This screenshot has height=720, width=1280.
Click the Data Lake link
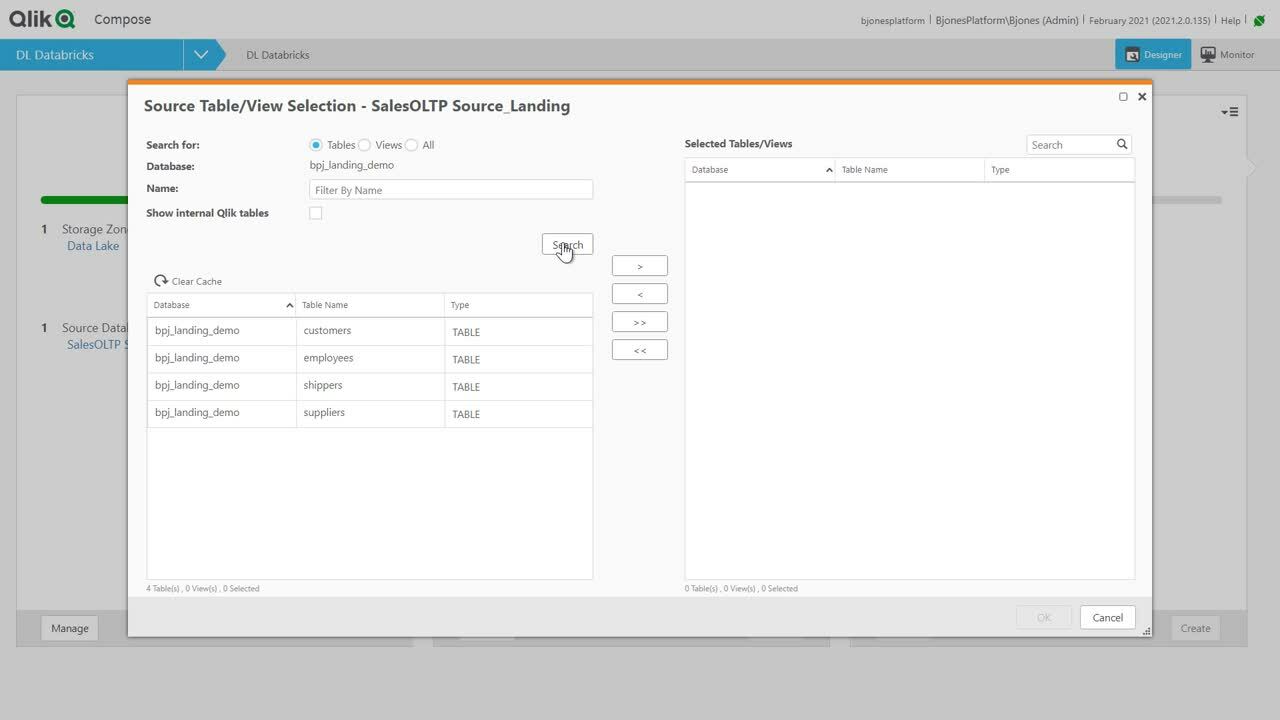point(93,246)
